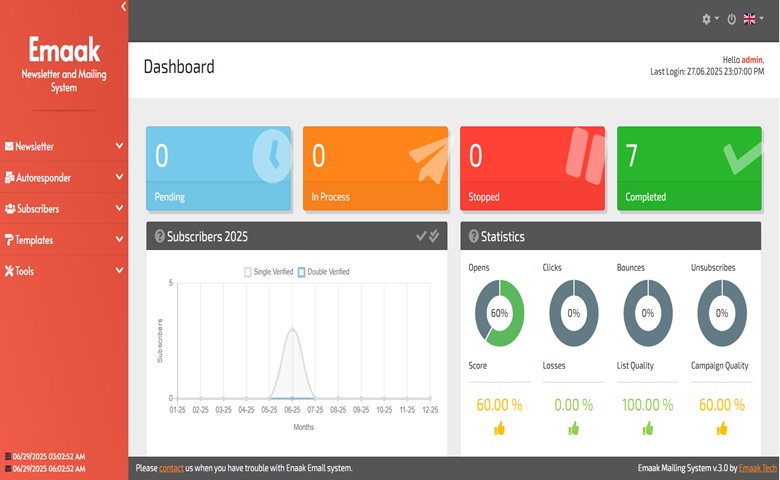Click the thumbs-up icon under Losses
The image size is (780, 480).
[574, 428]
